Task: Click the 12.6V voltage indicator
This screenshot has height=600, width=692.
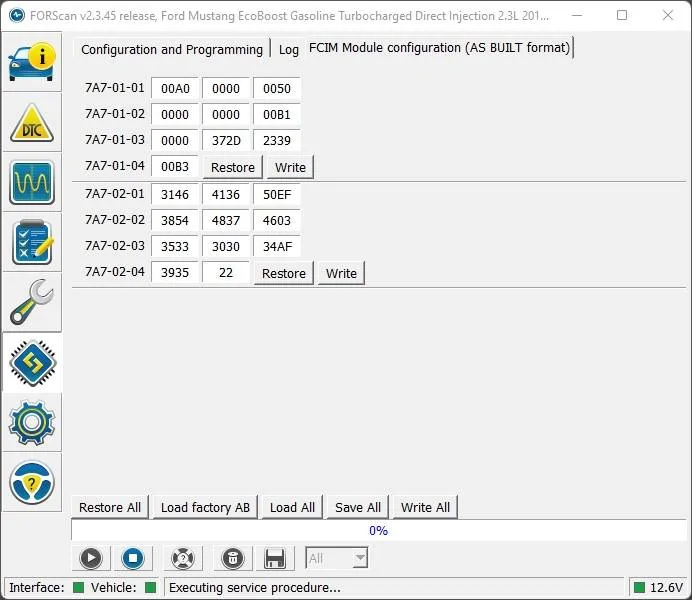Action: click(658, 587)
